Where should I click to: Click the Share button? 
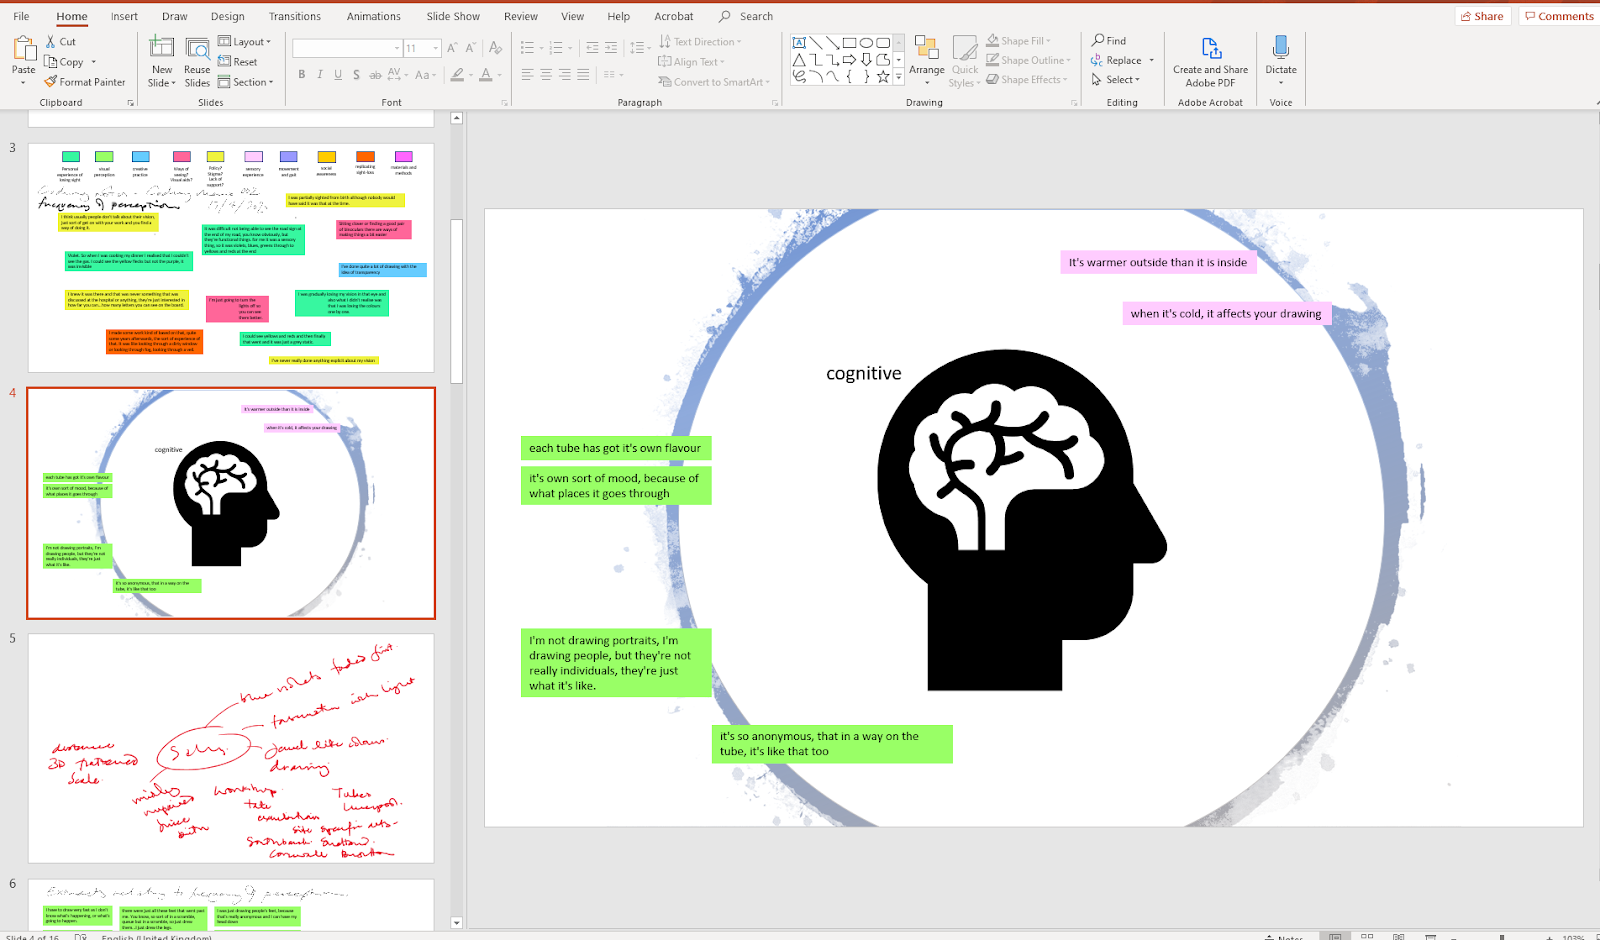(1482, 16)
